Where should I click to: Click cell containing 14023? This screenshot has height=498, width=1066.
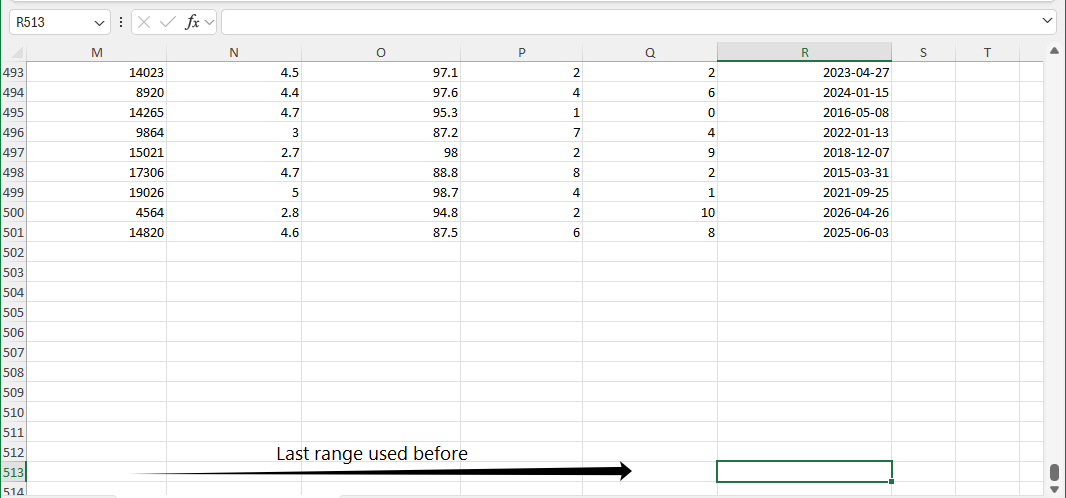point(97,72)
